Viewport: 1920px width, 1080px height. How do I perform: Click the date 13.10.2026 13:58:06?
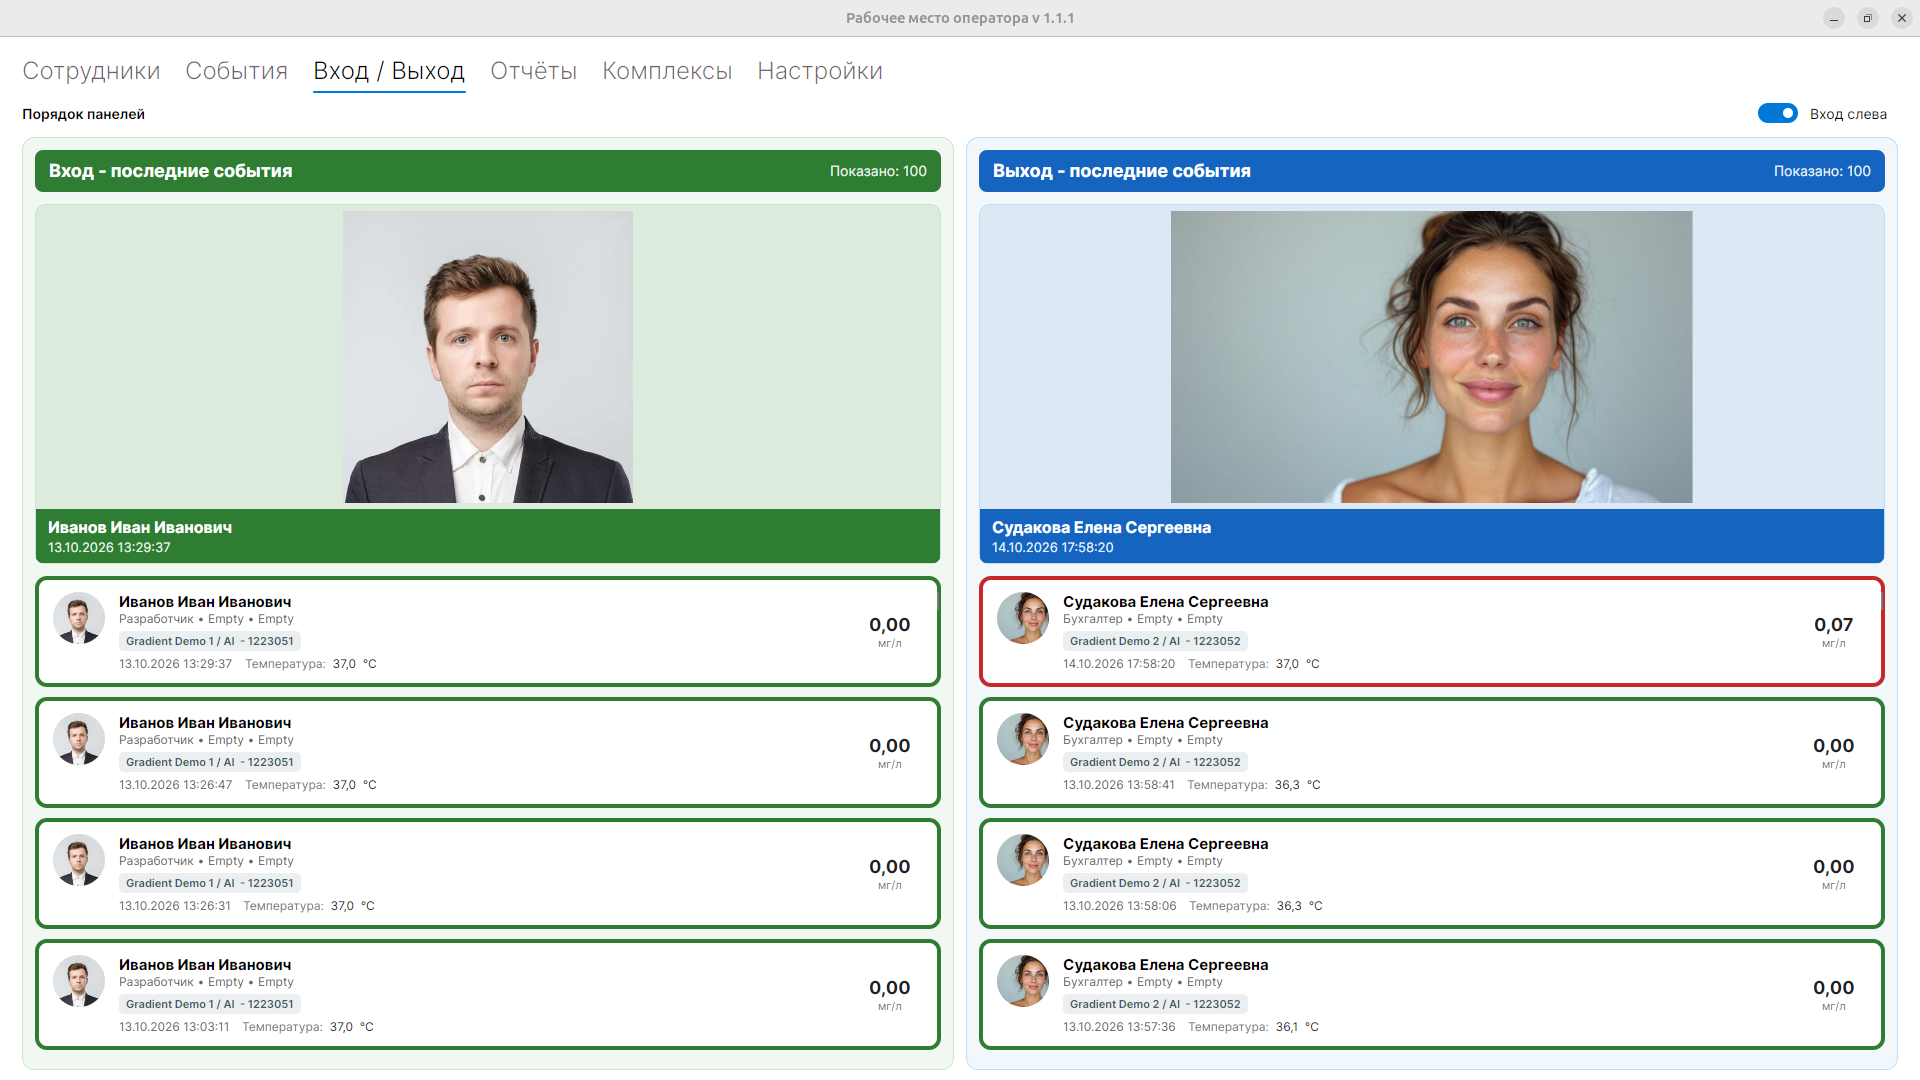pos(1120,906)
